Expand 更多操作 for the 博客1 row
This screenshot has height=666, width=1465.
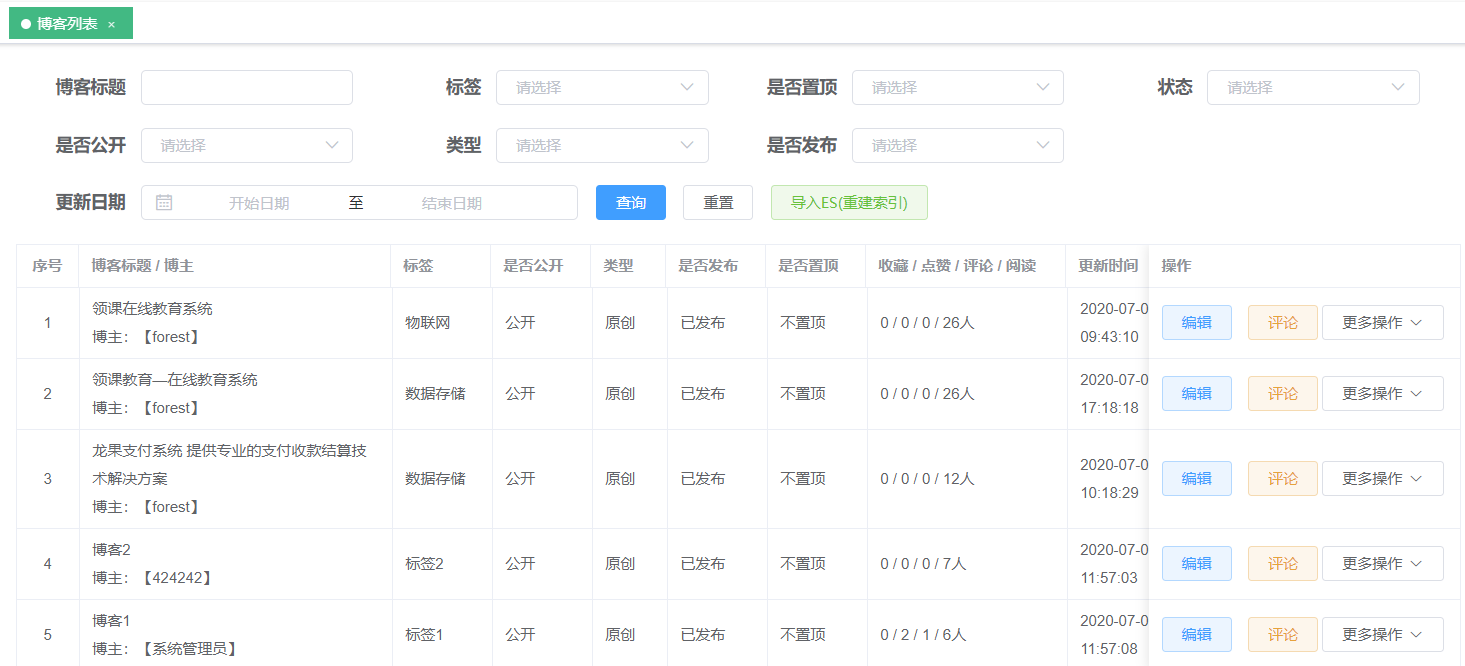tap(1382, 635)
